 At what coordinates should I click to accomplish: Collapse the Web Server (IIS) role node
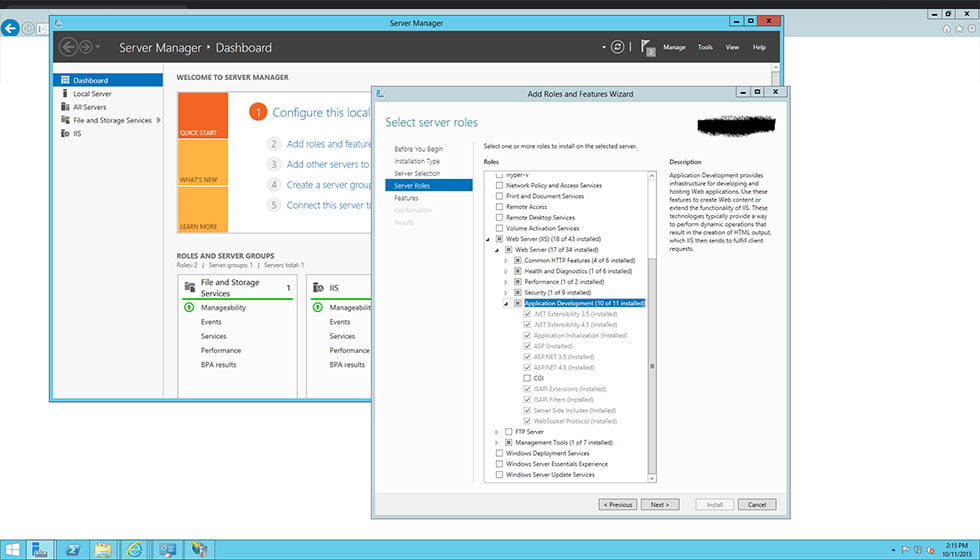click(488, 239)
